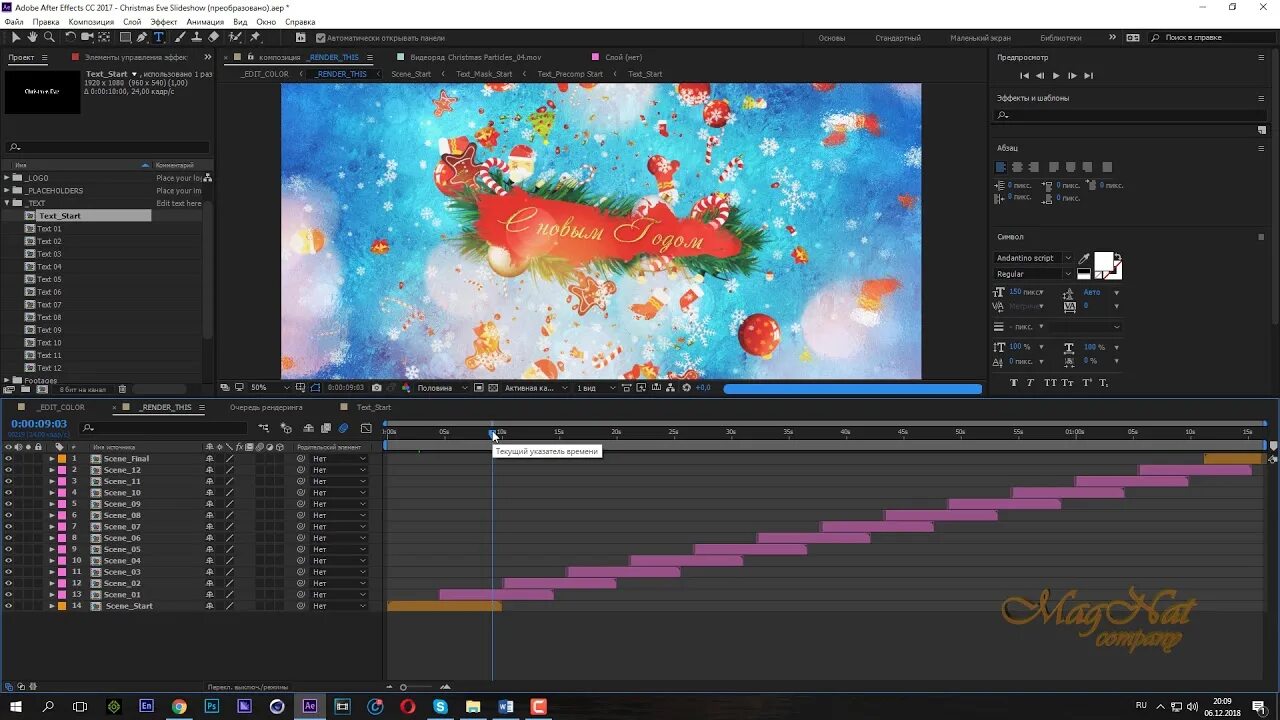Hide the Scene_Final layer eye toggle
Viewport: 1280px width, 720px height.
coord(9,459)
